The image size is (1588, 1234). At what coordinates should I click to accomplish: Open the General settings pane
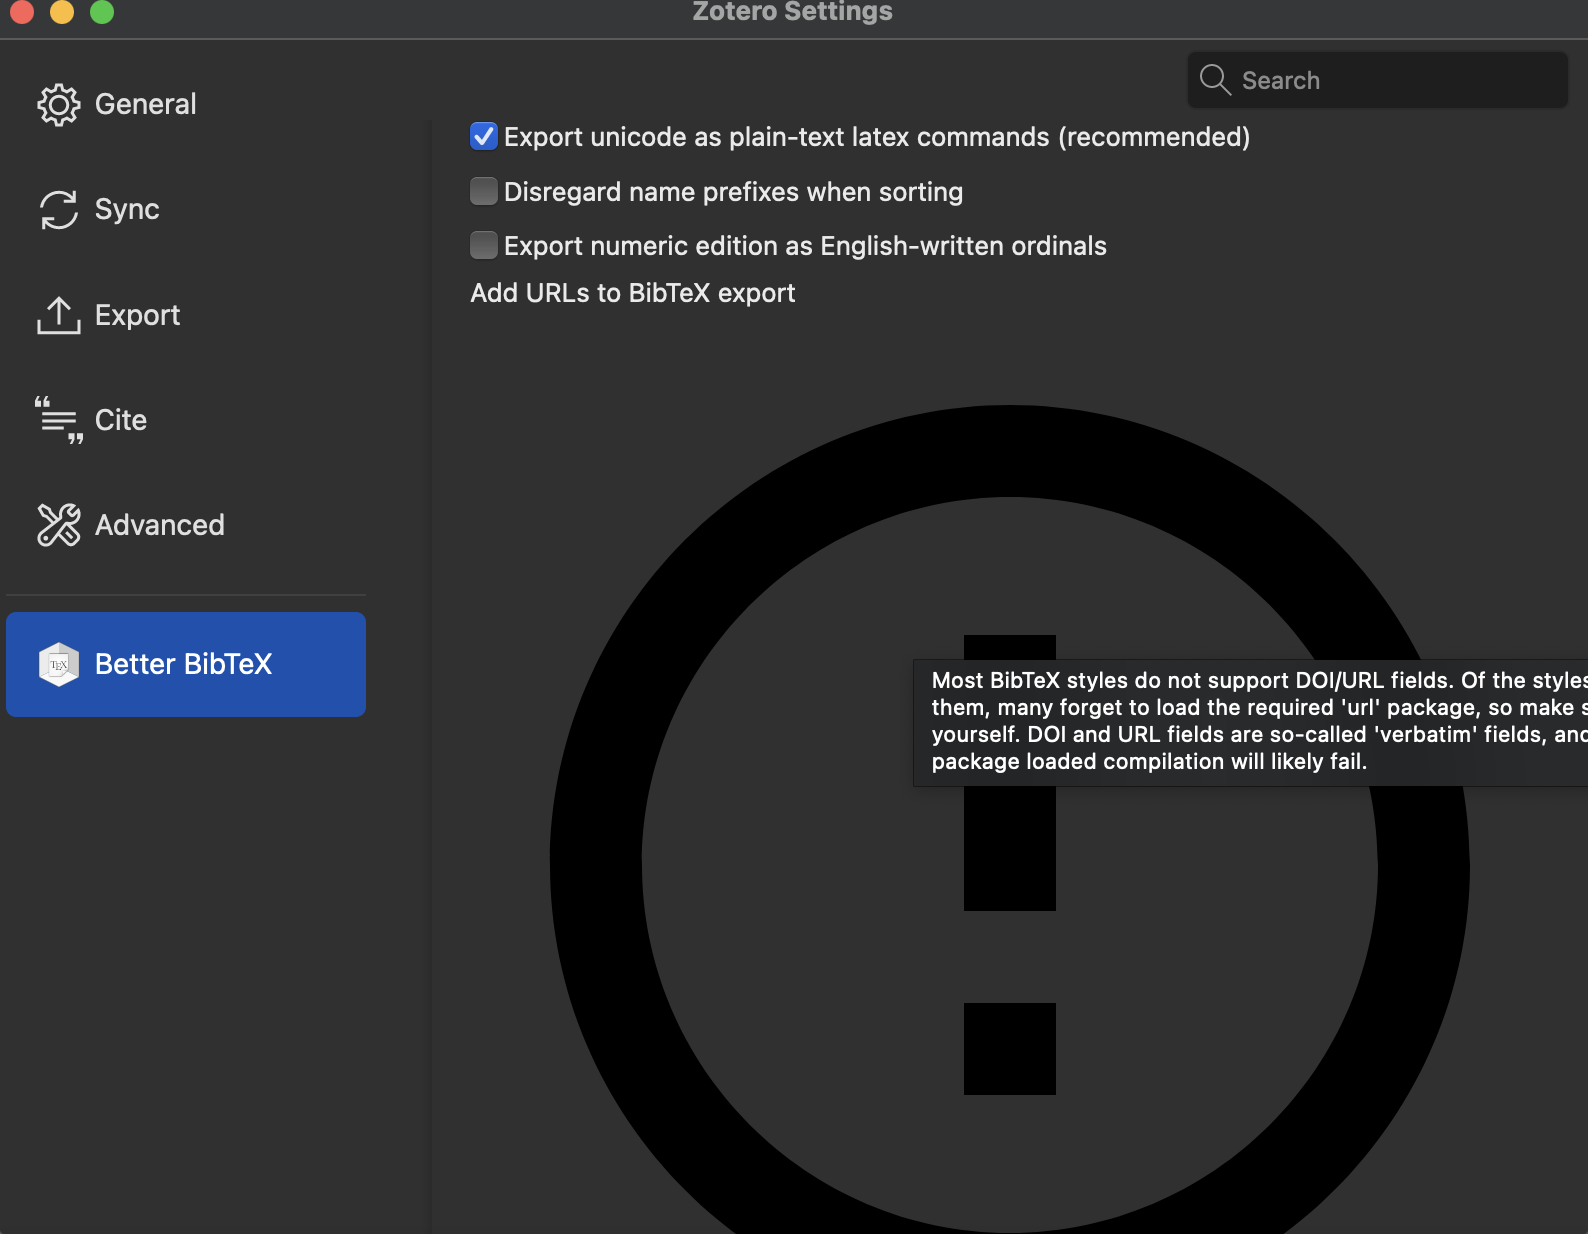186,104
